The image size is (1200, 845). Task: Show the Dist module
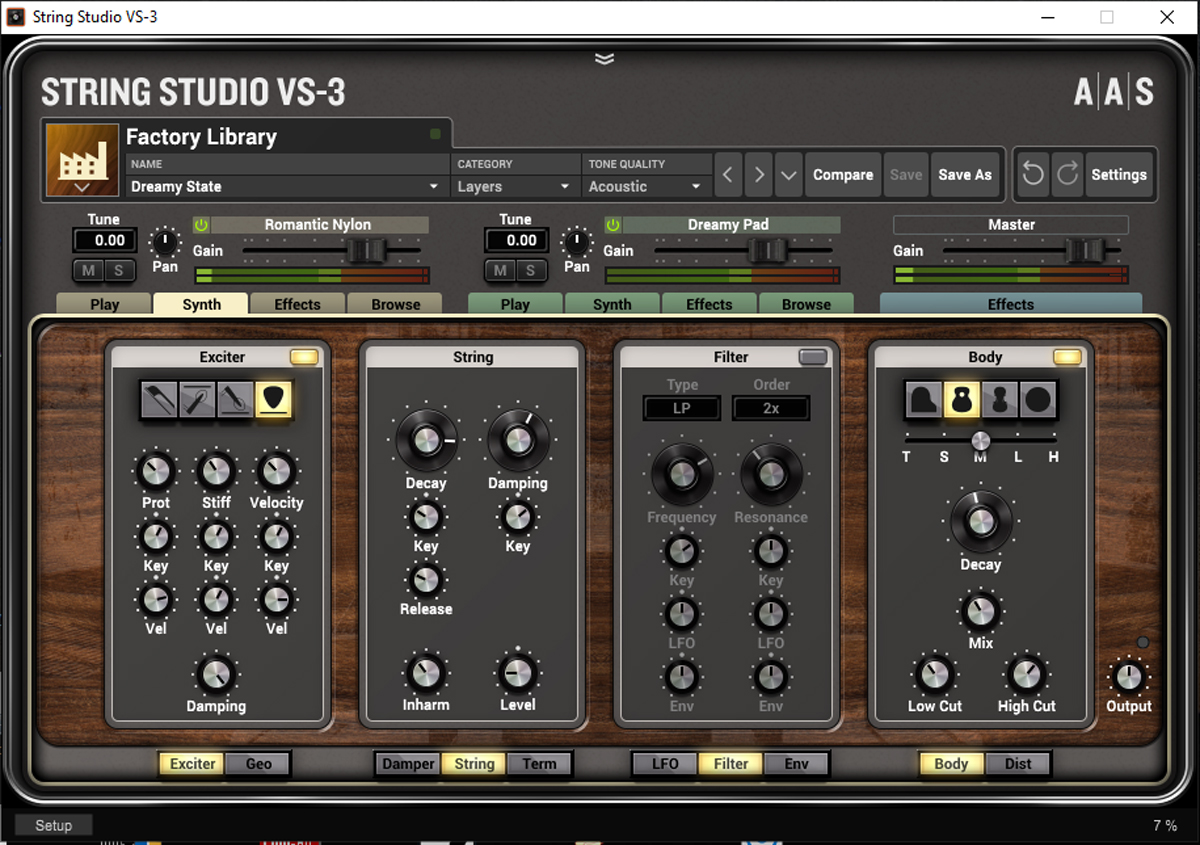coord(1018,763)
